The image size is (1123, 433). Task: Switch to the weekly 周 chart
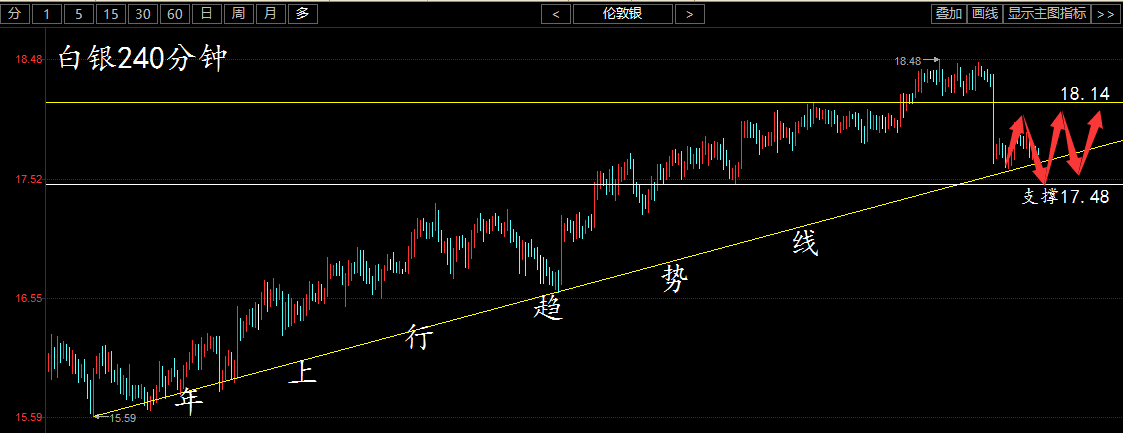238,13
